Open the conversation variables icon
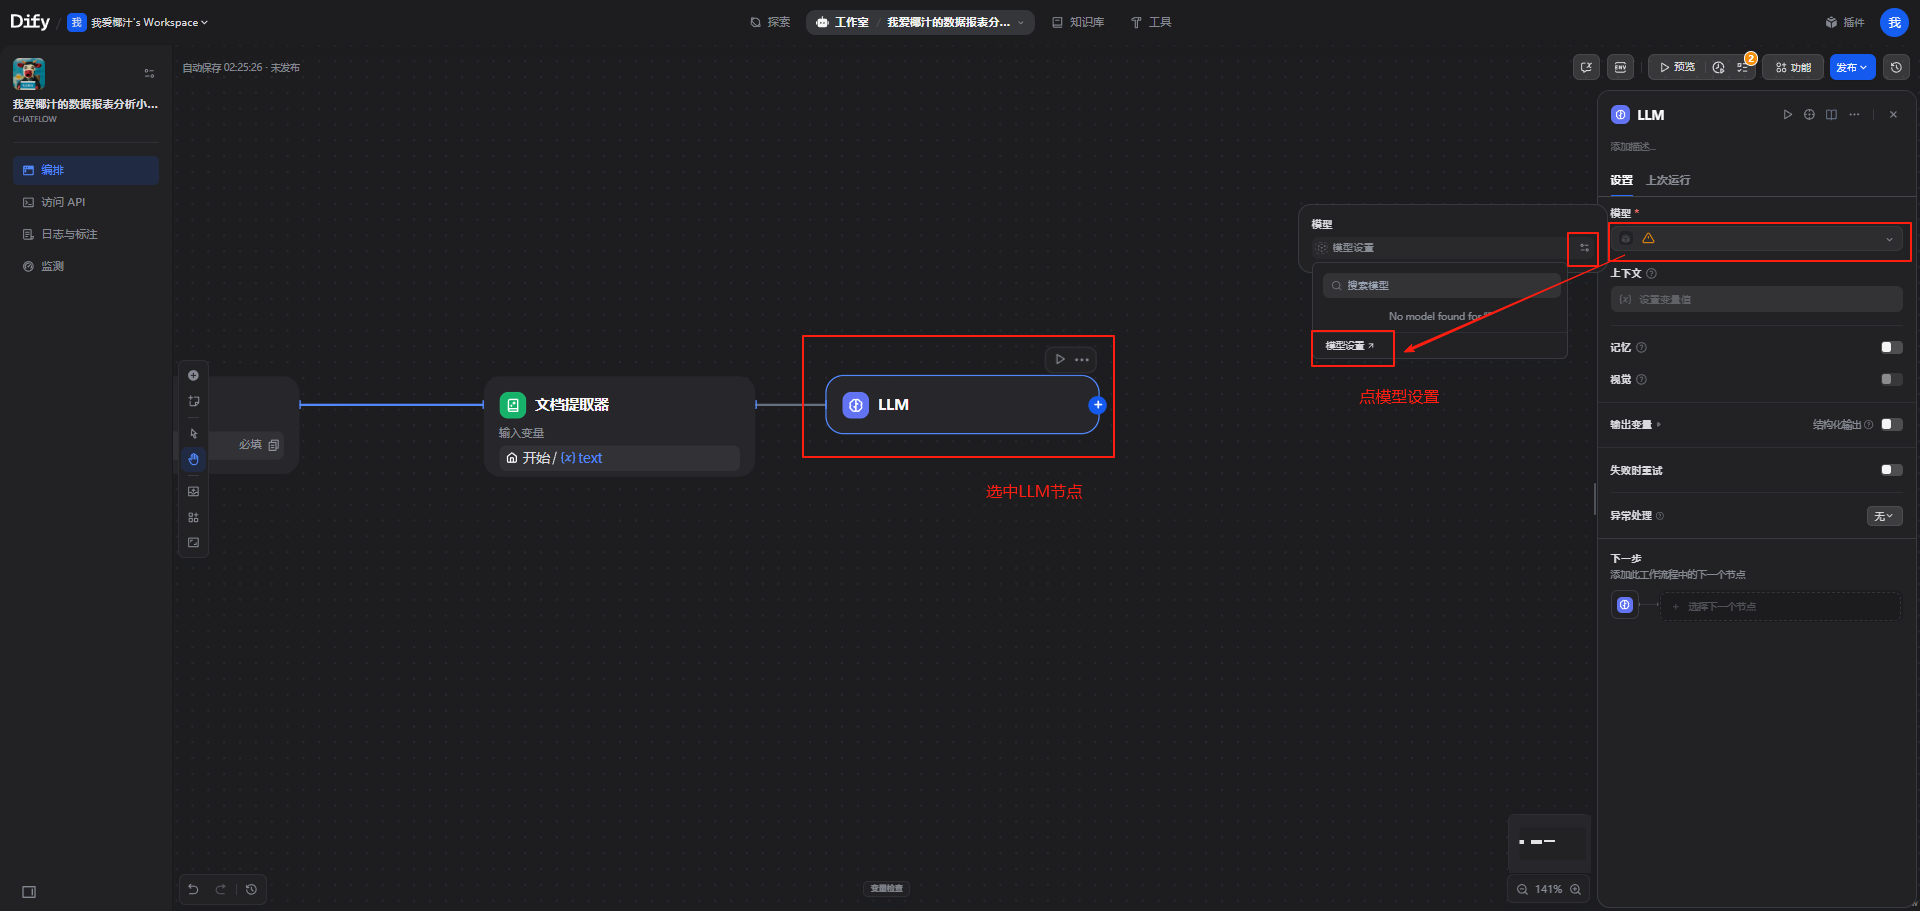Viewport: 1920px width, 911px height. coord(1586,67)
